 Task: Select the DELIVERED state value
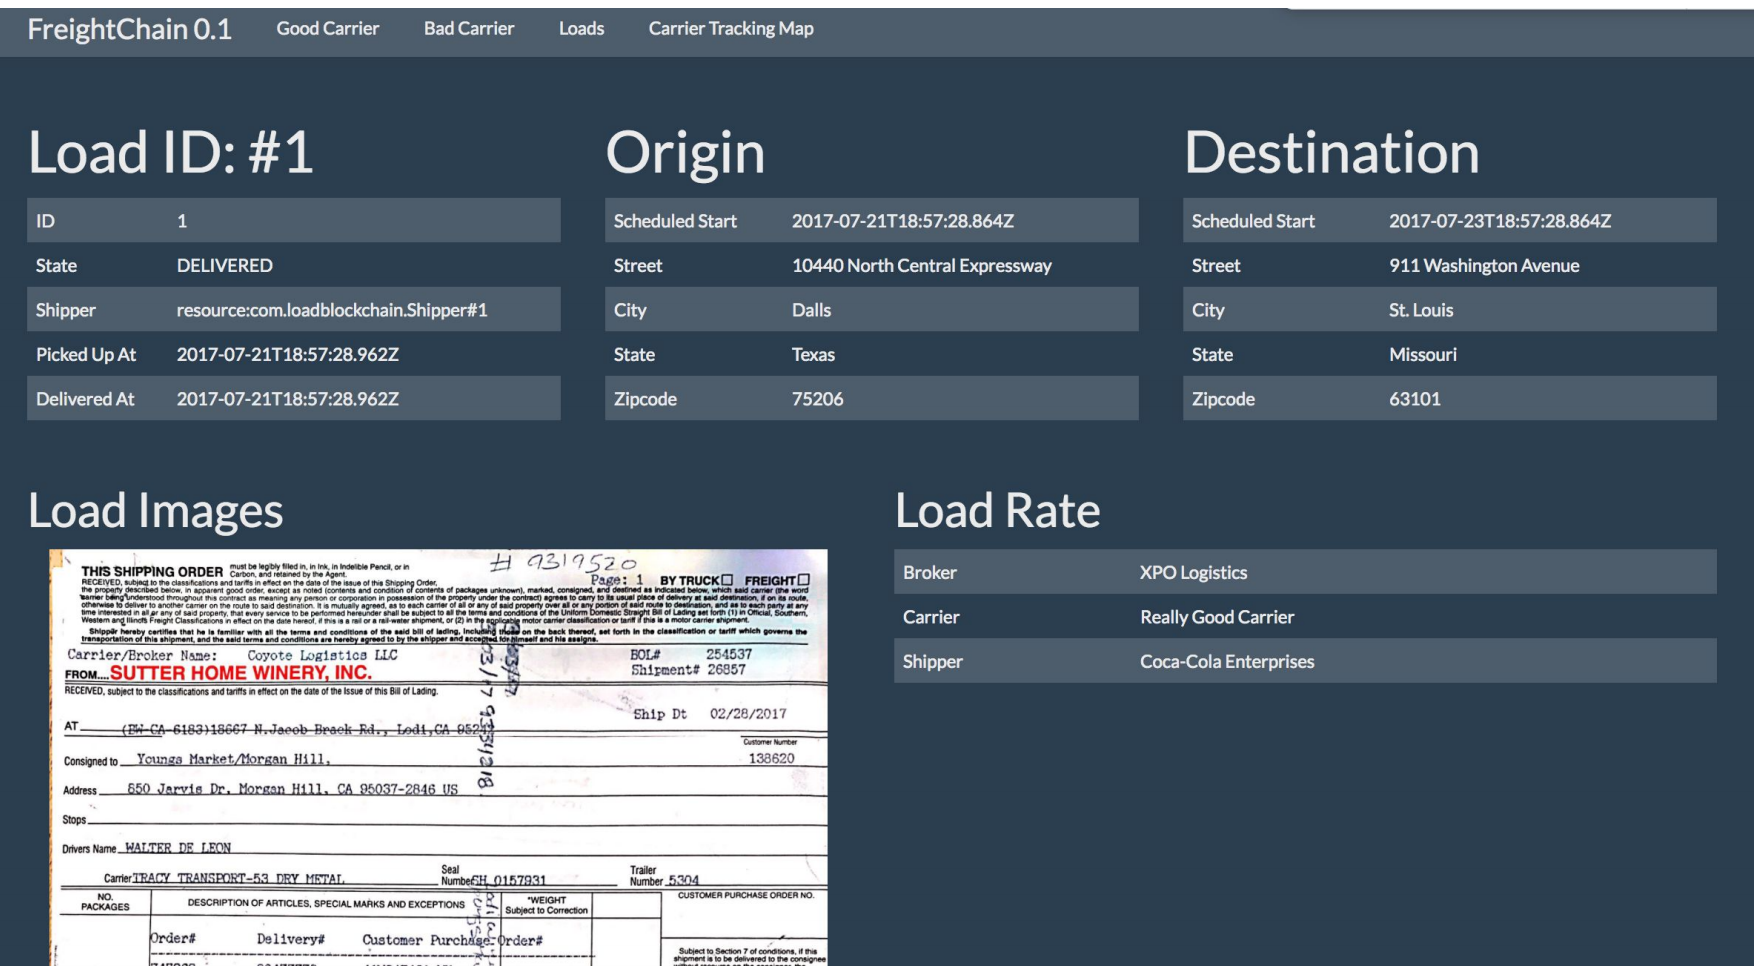(225, 266)
